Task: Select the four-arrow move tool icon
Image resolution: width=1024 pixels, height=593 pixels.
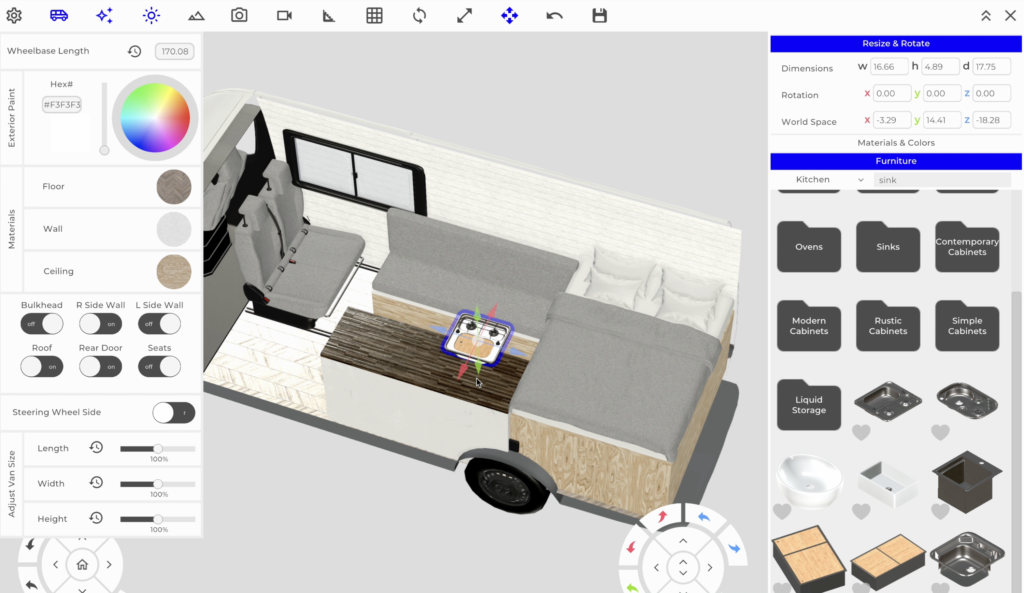Action: click(509, 15)
